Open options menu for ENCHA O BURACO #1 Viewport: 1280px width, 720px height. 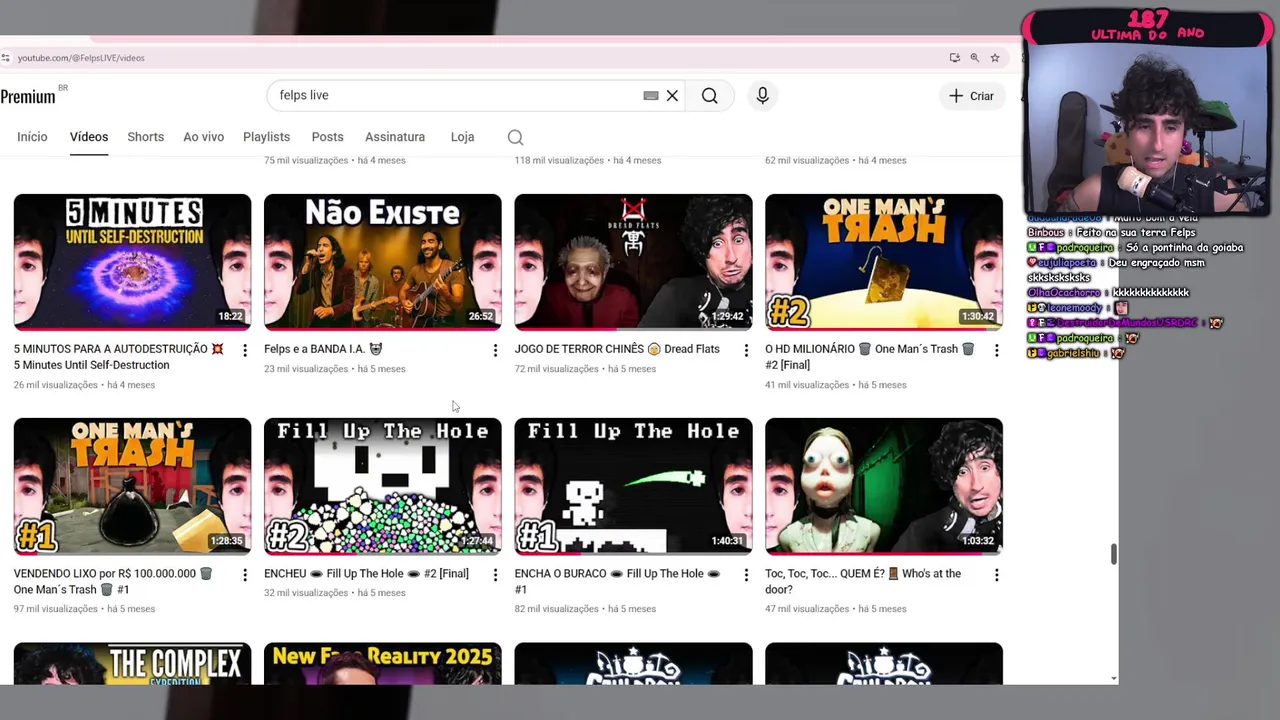coord(745,575)
